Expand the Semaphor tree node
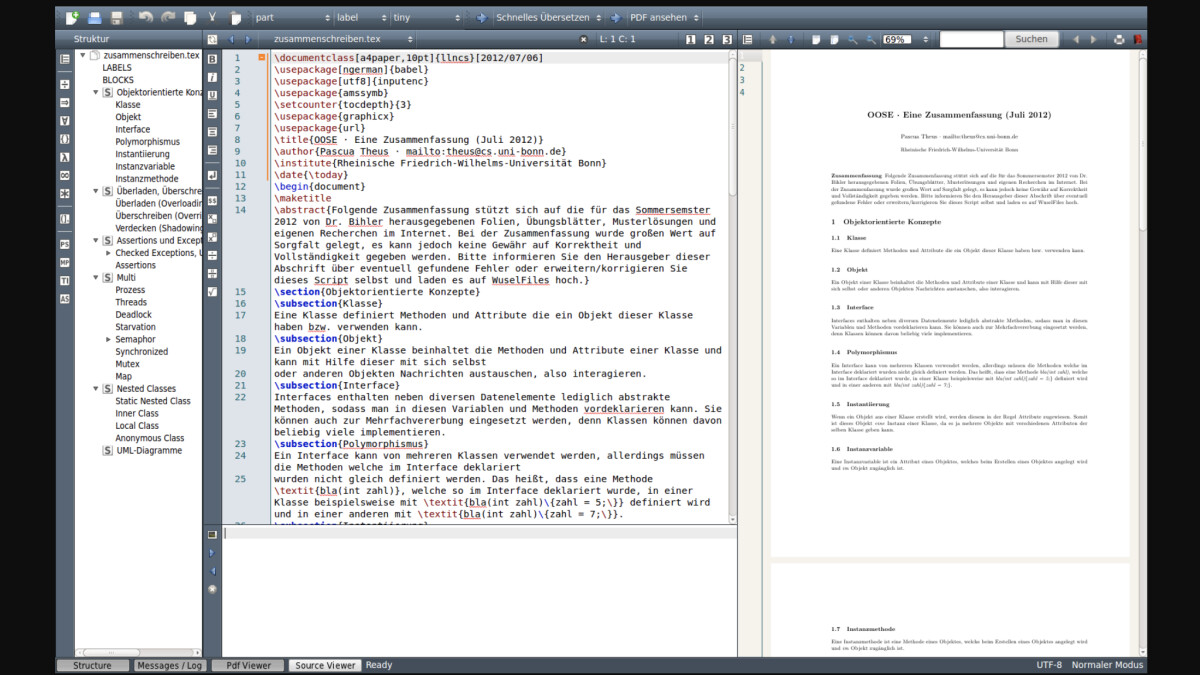 [x=108, y=339]
